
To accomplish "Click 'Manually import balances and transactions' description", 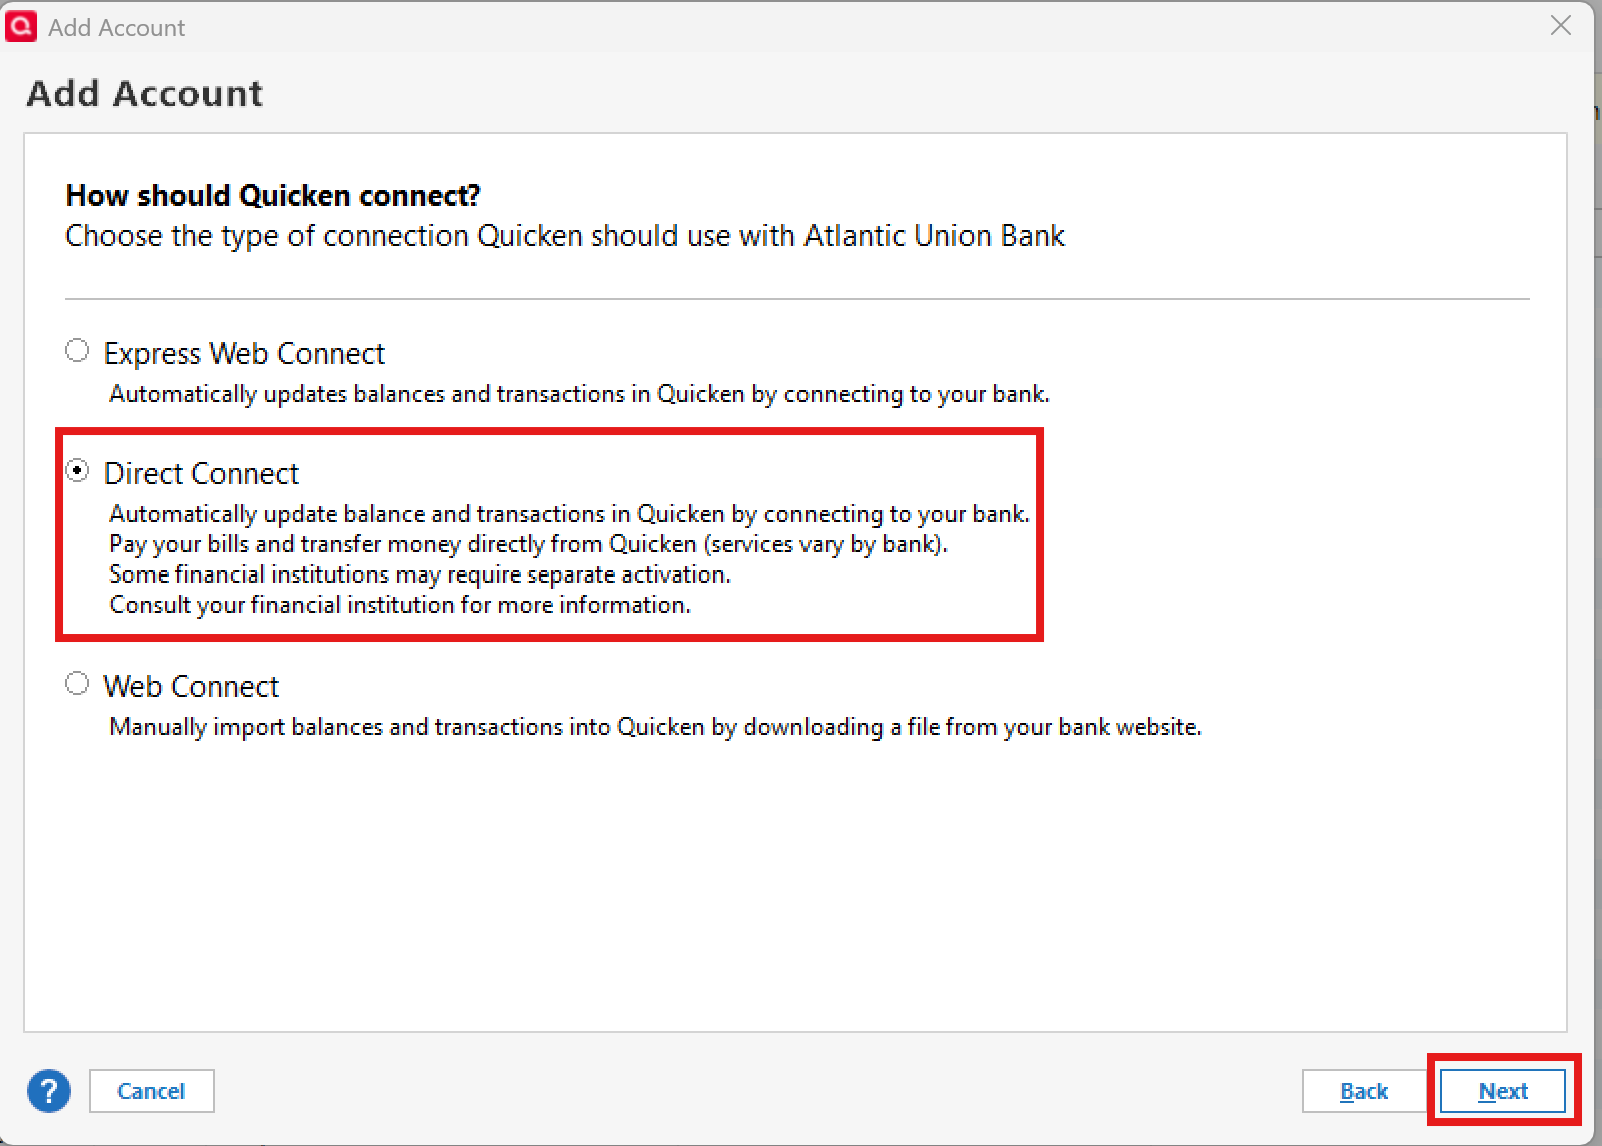I will click(655, 727).
